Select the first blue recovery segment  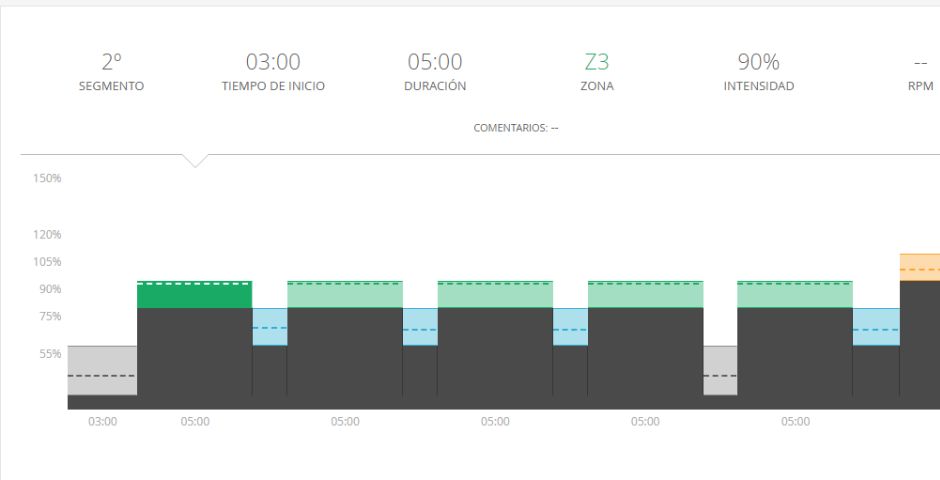270,327
